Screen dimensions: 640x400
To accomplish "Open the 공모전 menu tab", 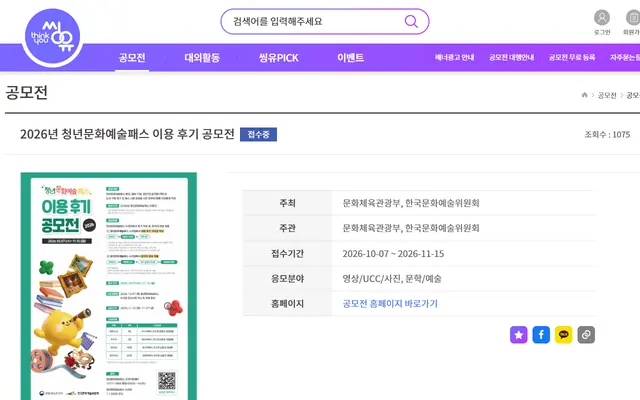I will pos(132,58).
